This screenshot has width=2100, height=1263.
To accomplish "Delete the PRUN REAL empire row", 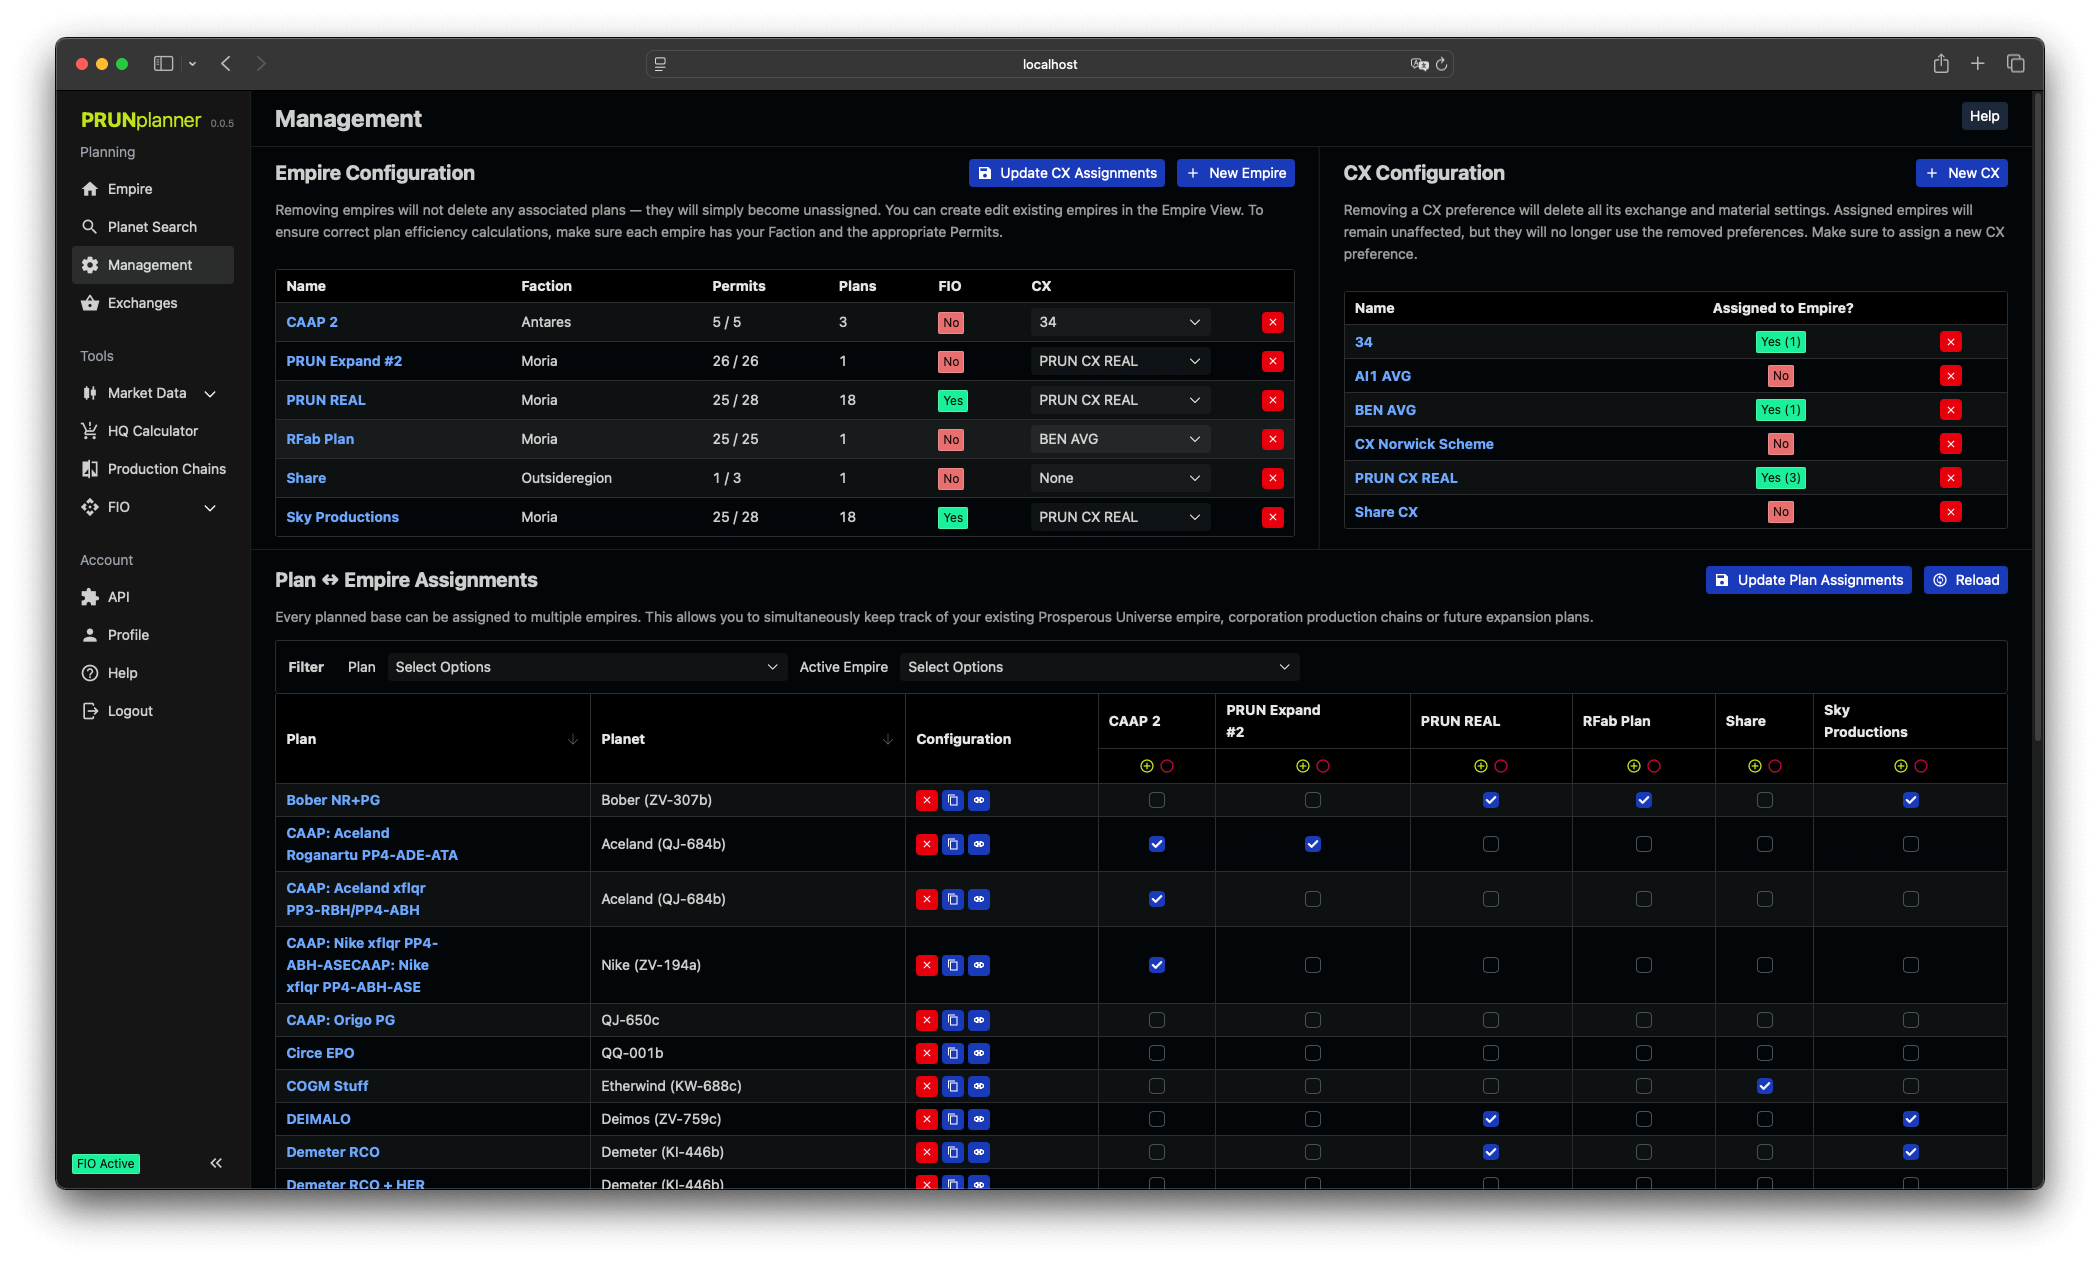I will click(x=1272, y=400).
